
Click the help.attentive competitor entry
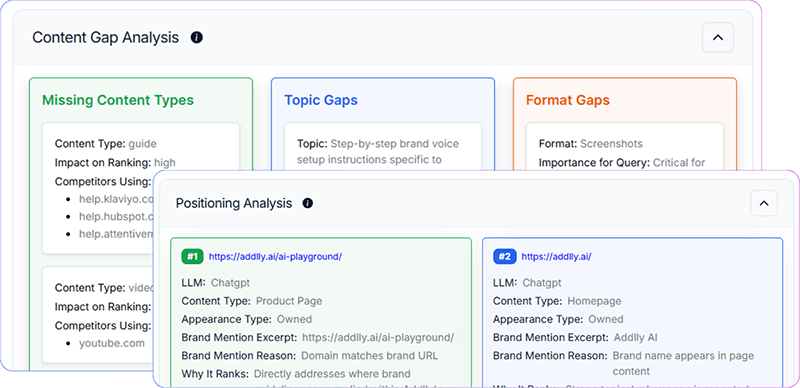116,234
